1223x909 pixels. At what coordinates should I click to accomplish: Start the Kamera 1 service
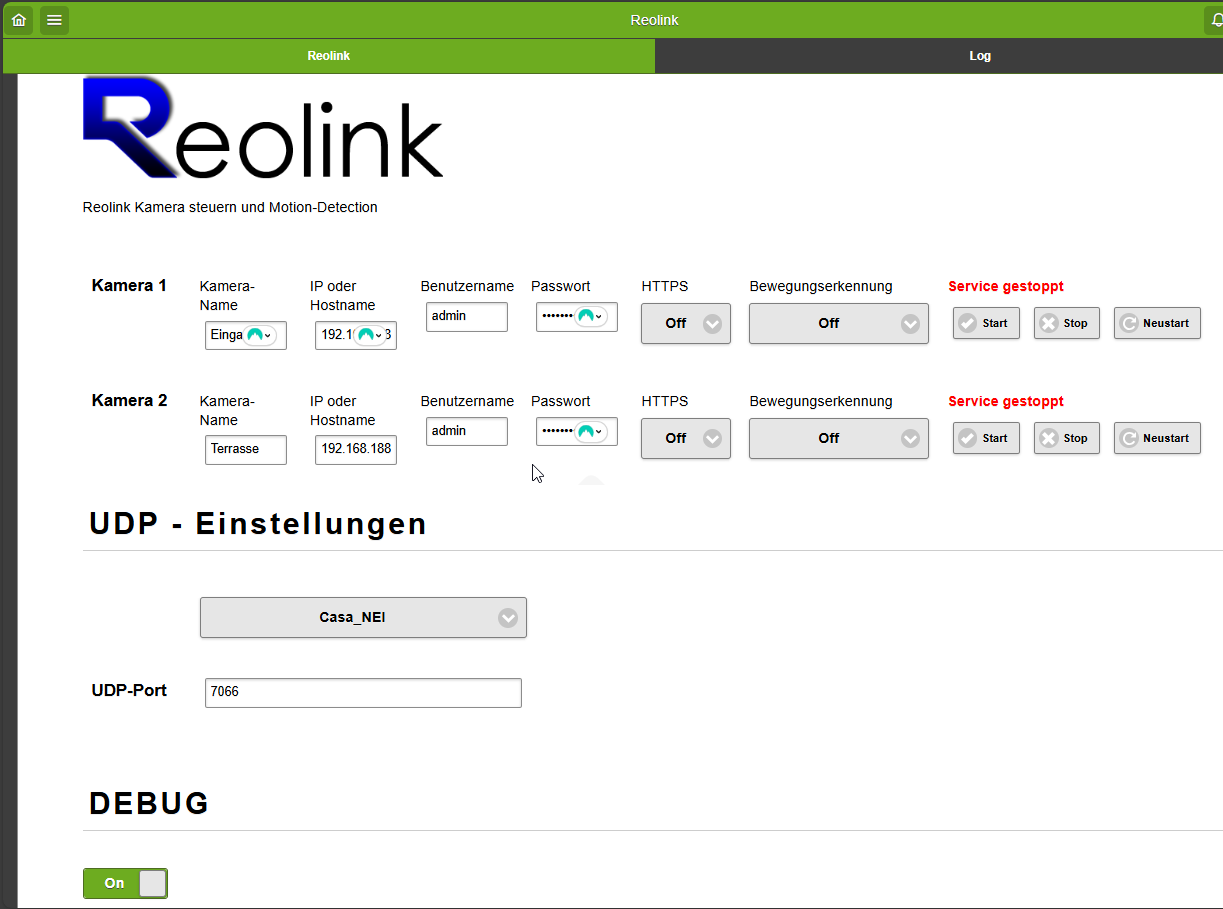[986, 323]
